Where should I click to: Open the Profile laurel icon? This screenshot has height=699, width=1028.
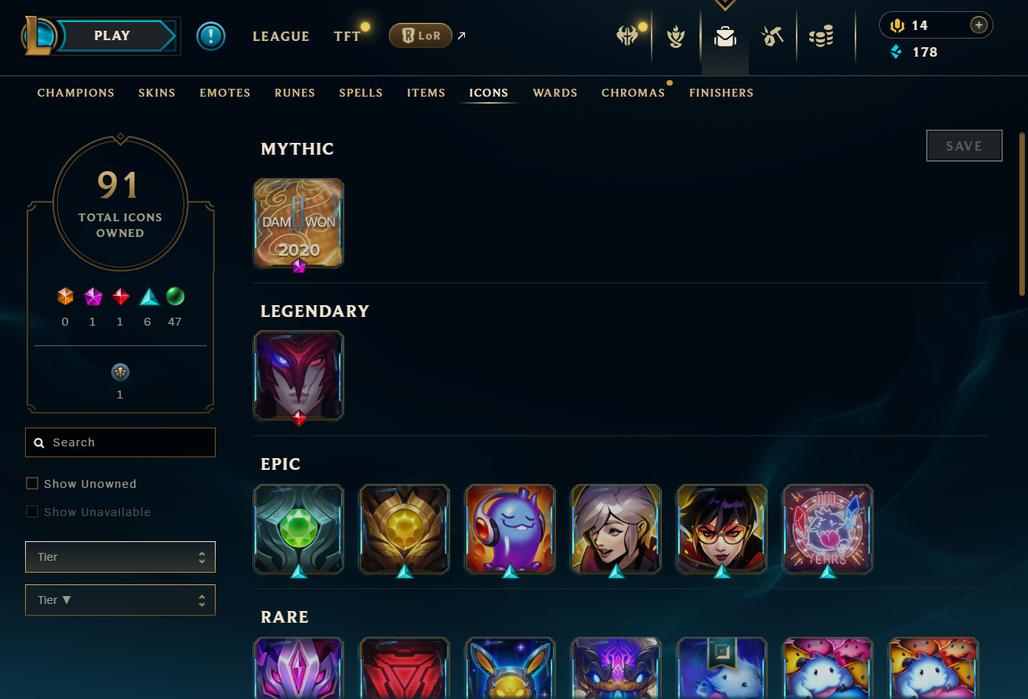676,37
